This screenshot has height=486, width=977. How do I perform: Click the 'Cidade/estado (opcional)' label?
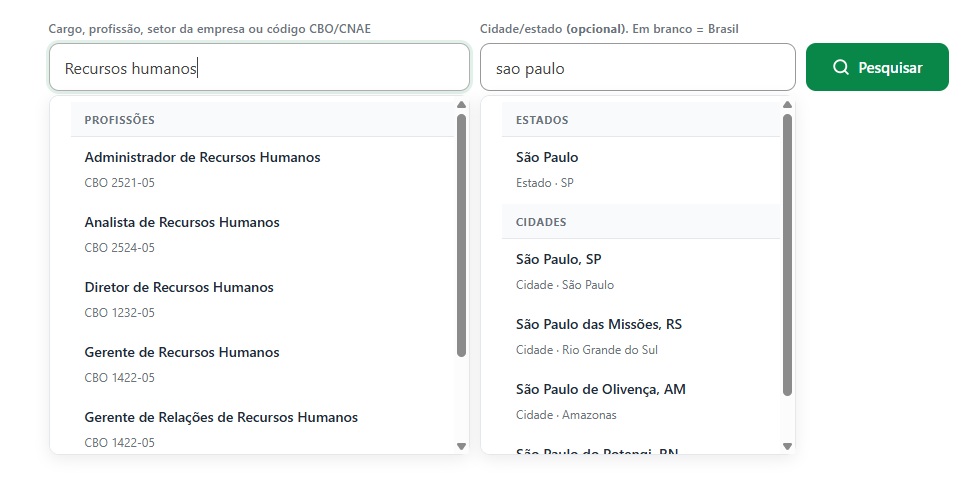(x=609, y=29)
